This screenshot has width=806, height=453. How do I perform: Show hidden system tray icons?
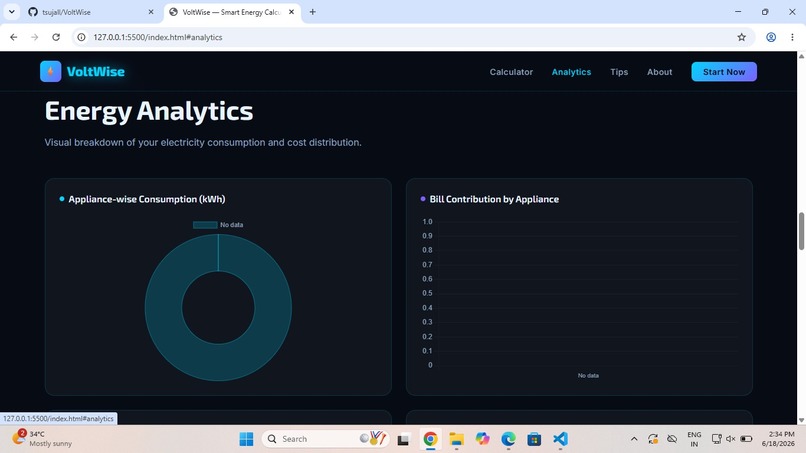(634, 439)
